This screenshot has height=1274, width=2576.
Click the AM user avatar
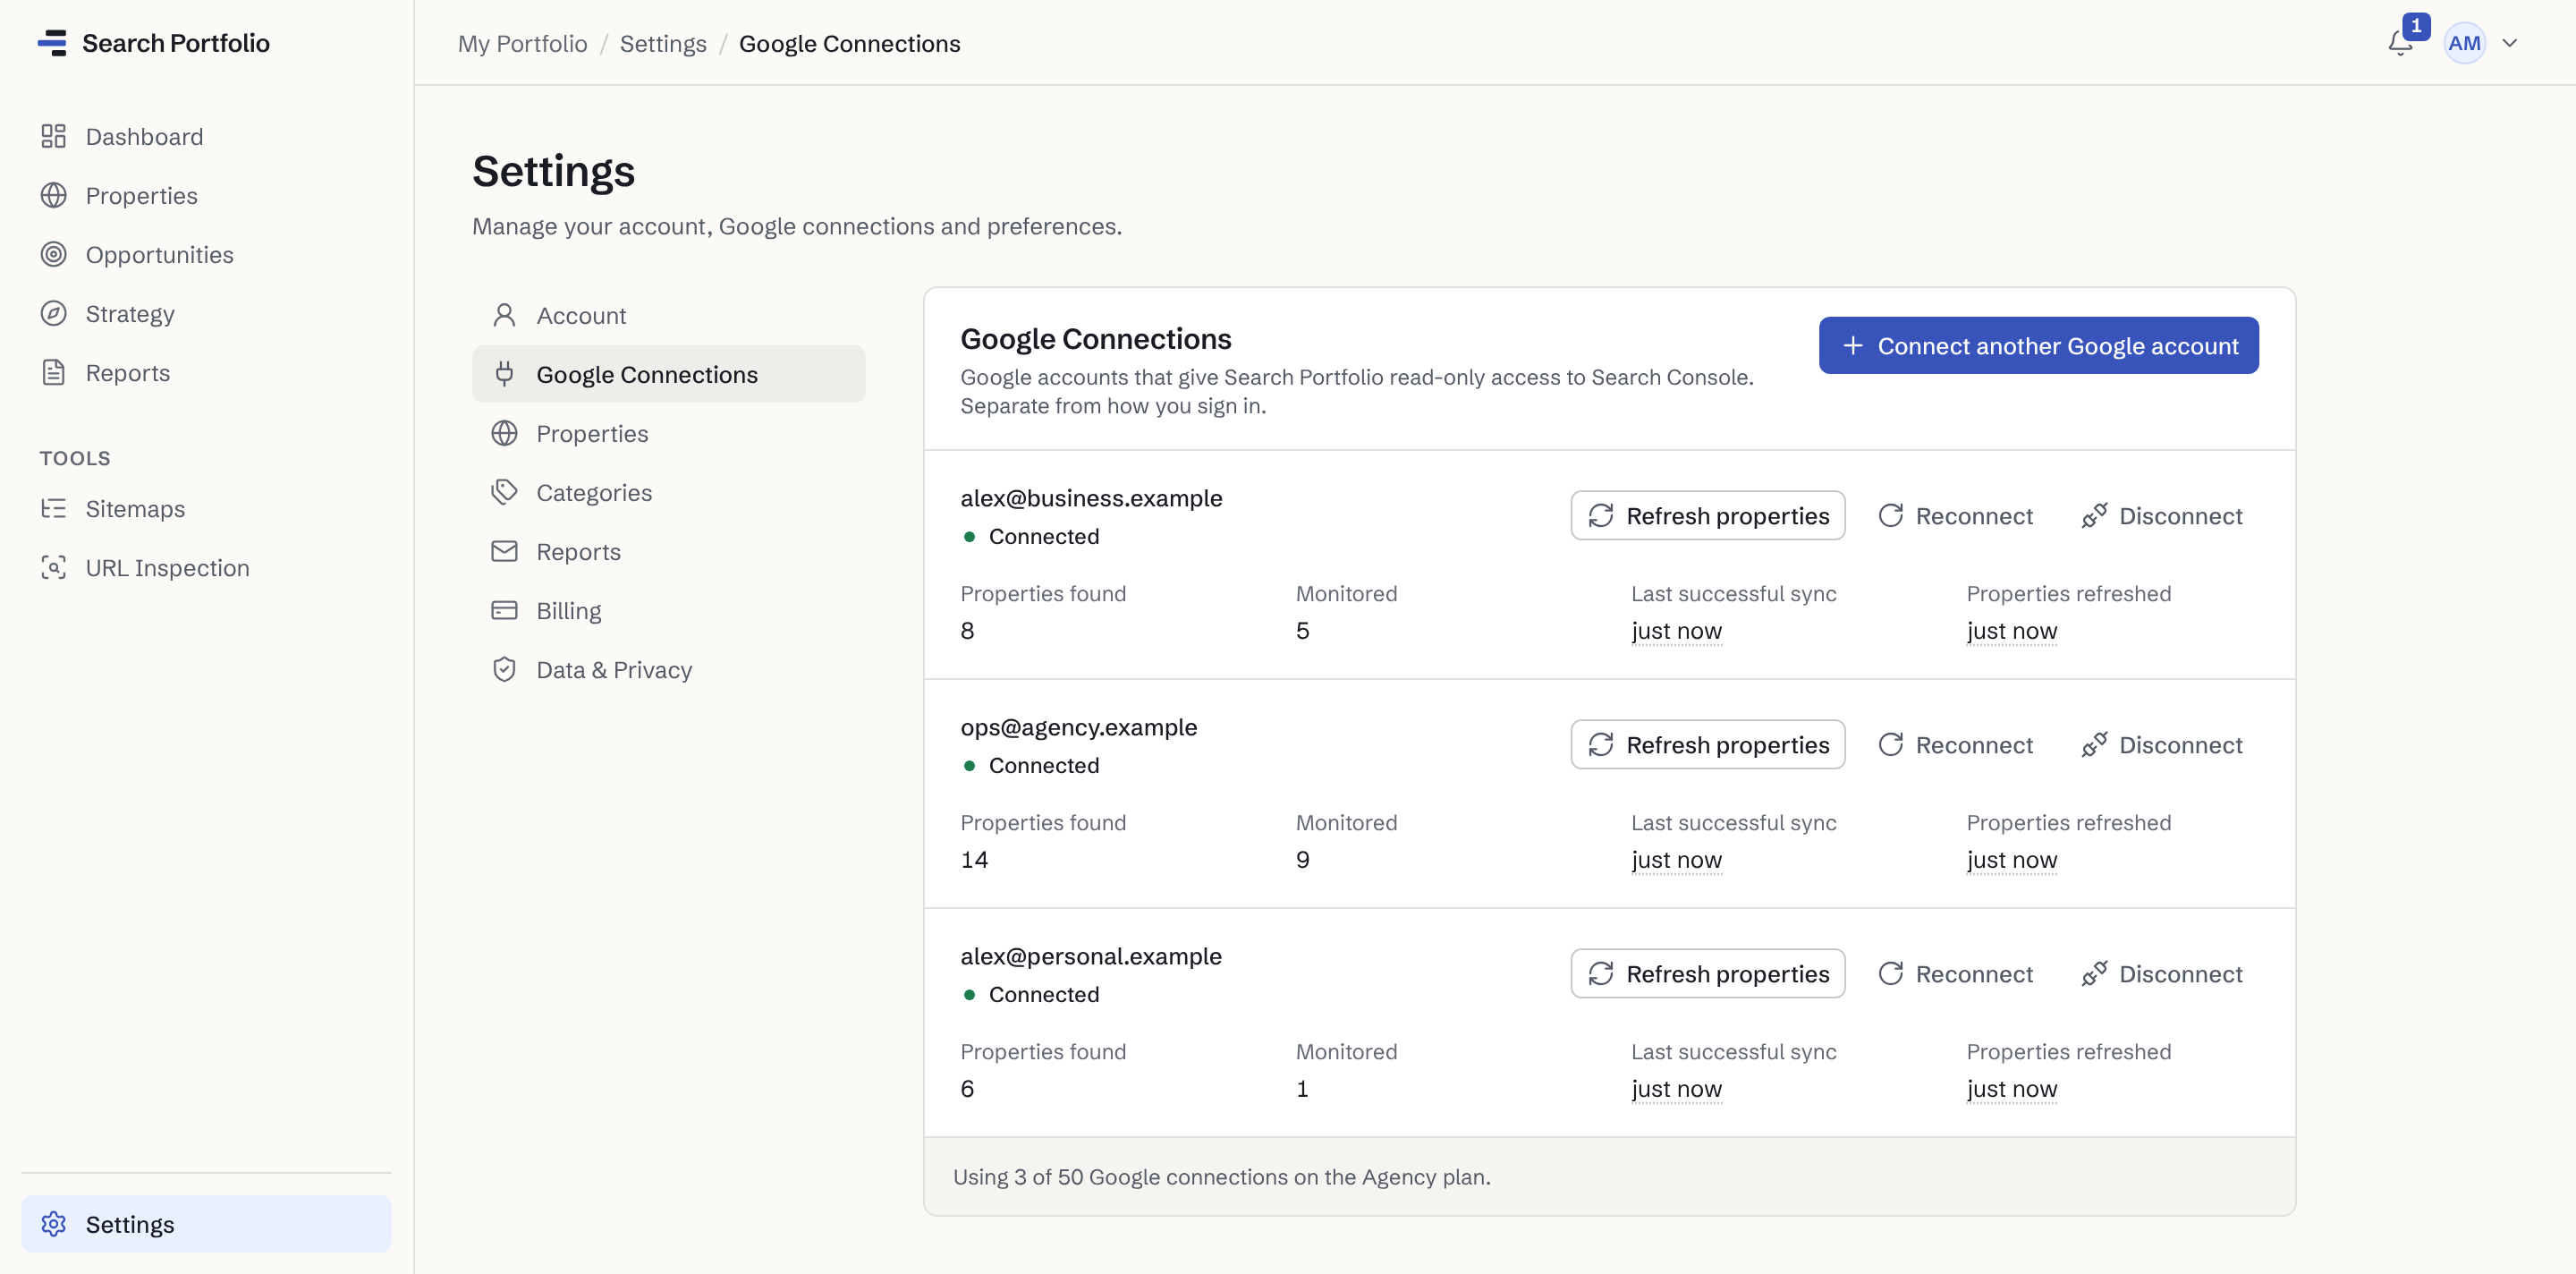coord(2464,43)
